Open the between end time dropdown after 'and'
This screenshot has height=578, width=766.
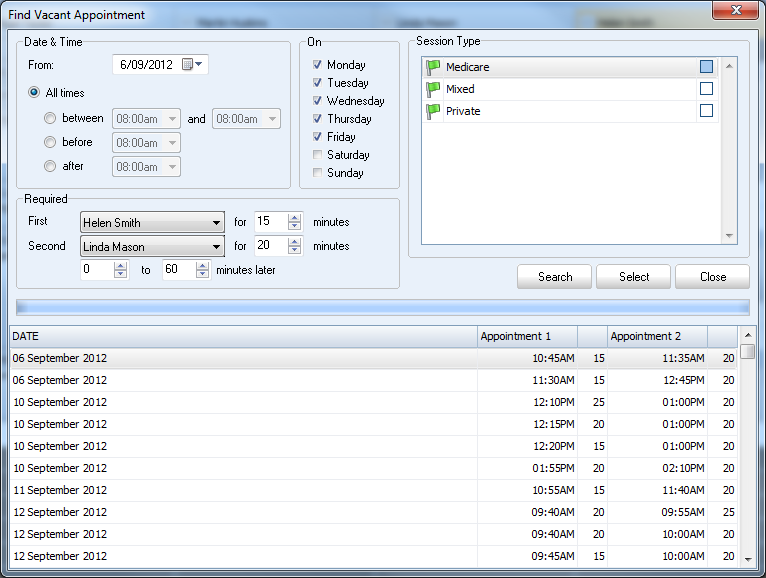pyautogui.click(x=272, y=119)
